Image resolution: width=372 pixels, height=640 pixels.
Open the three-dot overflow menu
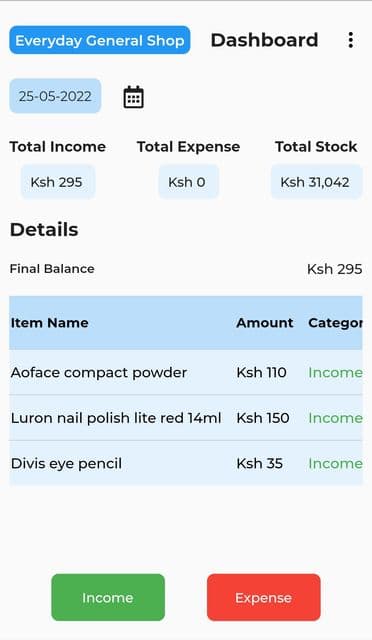350,40
